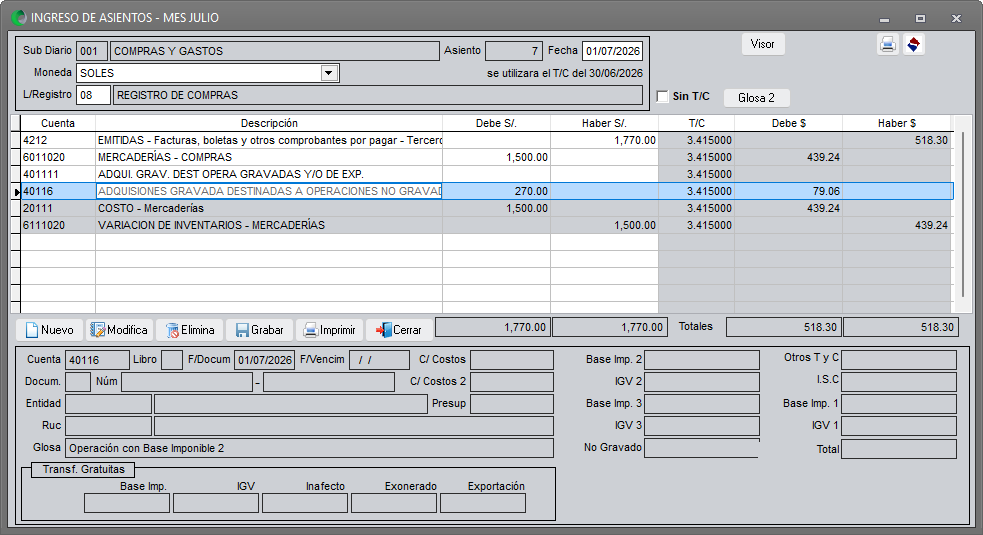Click the L/Registro code field 08
The image size is (983, 535).
[x=93, y=95]
